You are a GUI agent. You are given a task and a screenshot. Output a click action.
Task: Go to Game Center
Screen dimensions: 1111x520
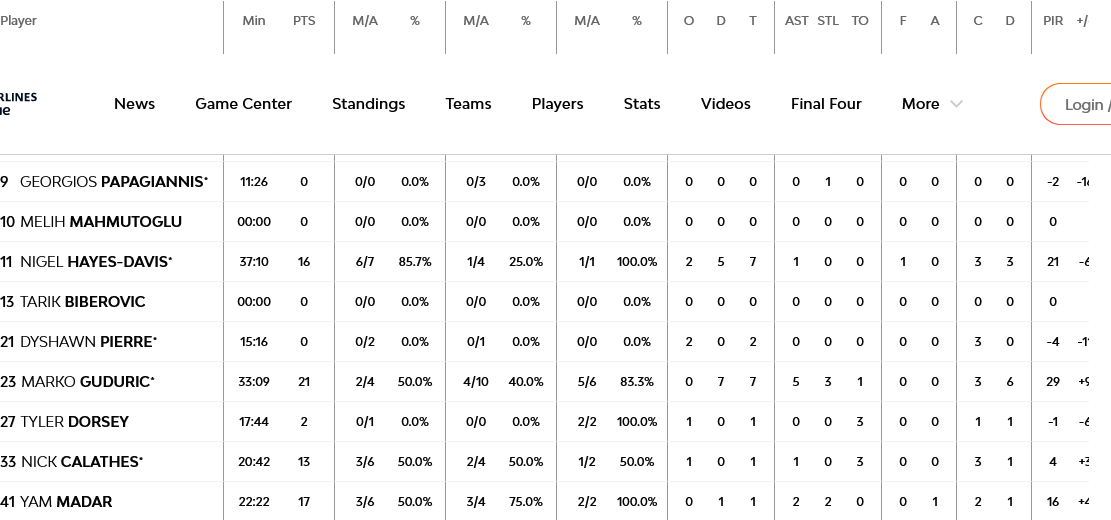coord(243,104)
